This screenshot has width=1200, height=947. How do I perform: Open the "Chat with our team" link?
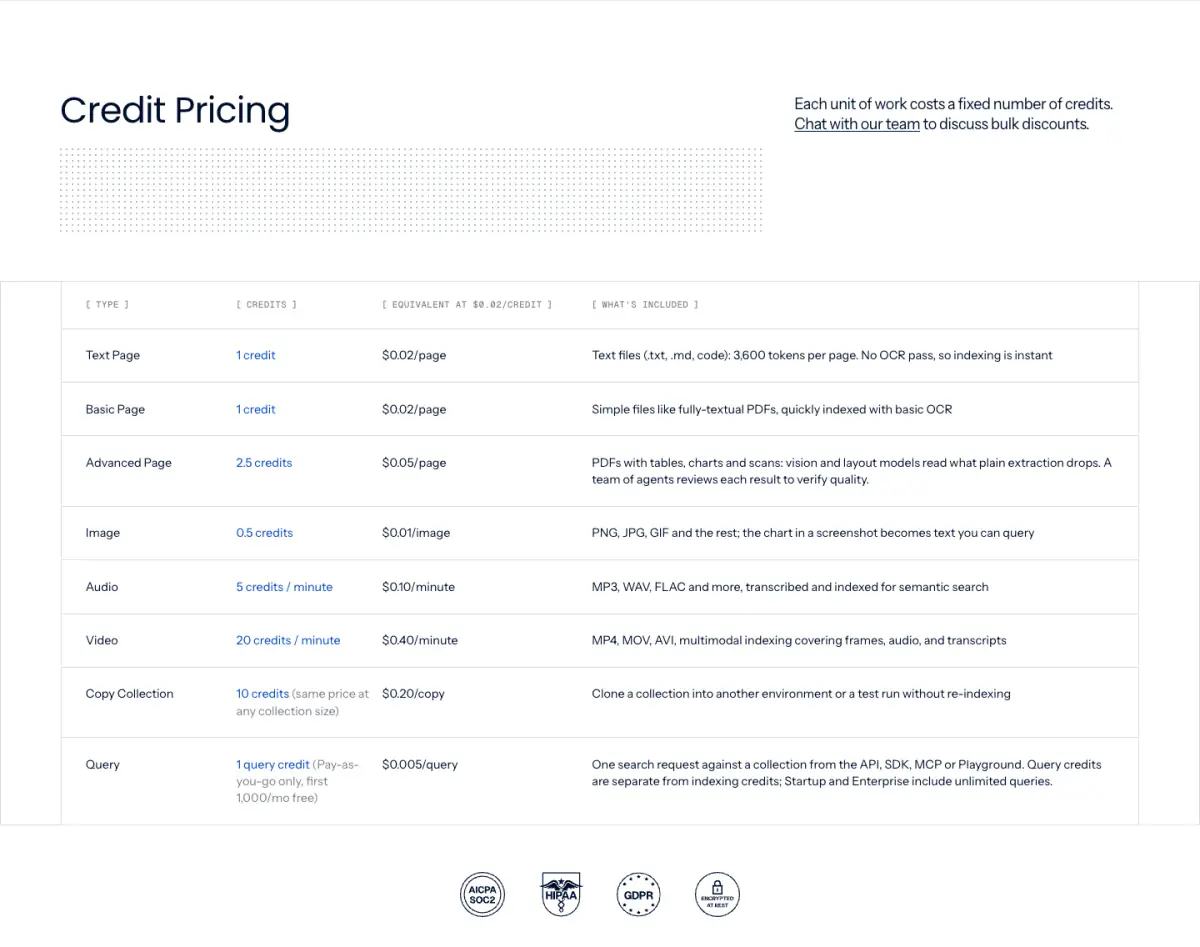857,124
